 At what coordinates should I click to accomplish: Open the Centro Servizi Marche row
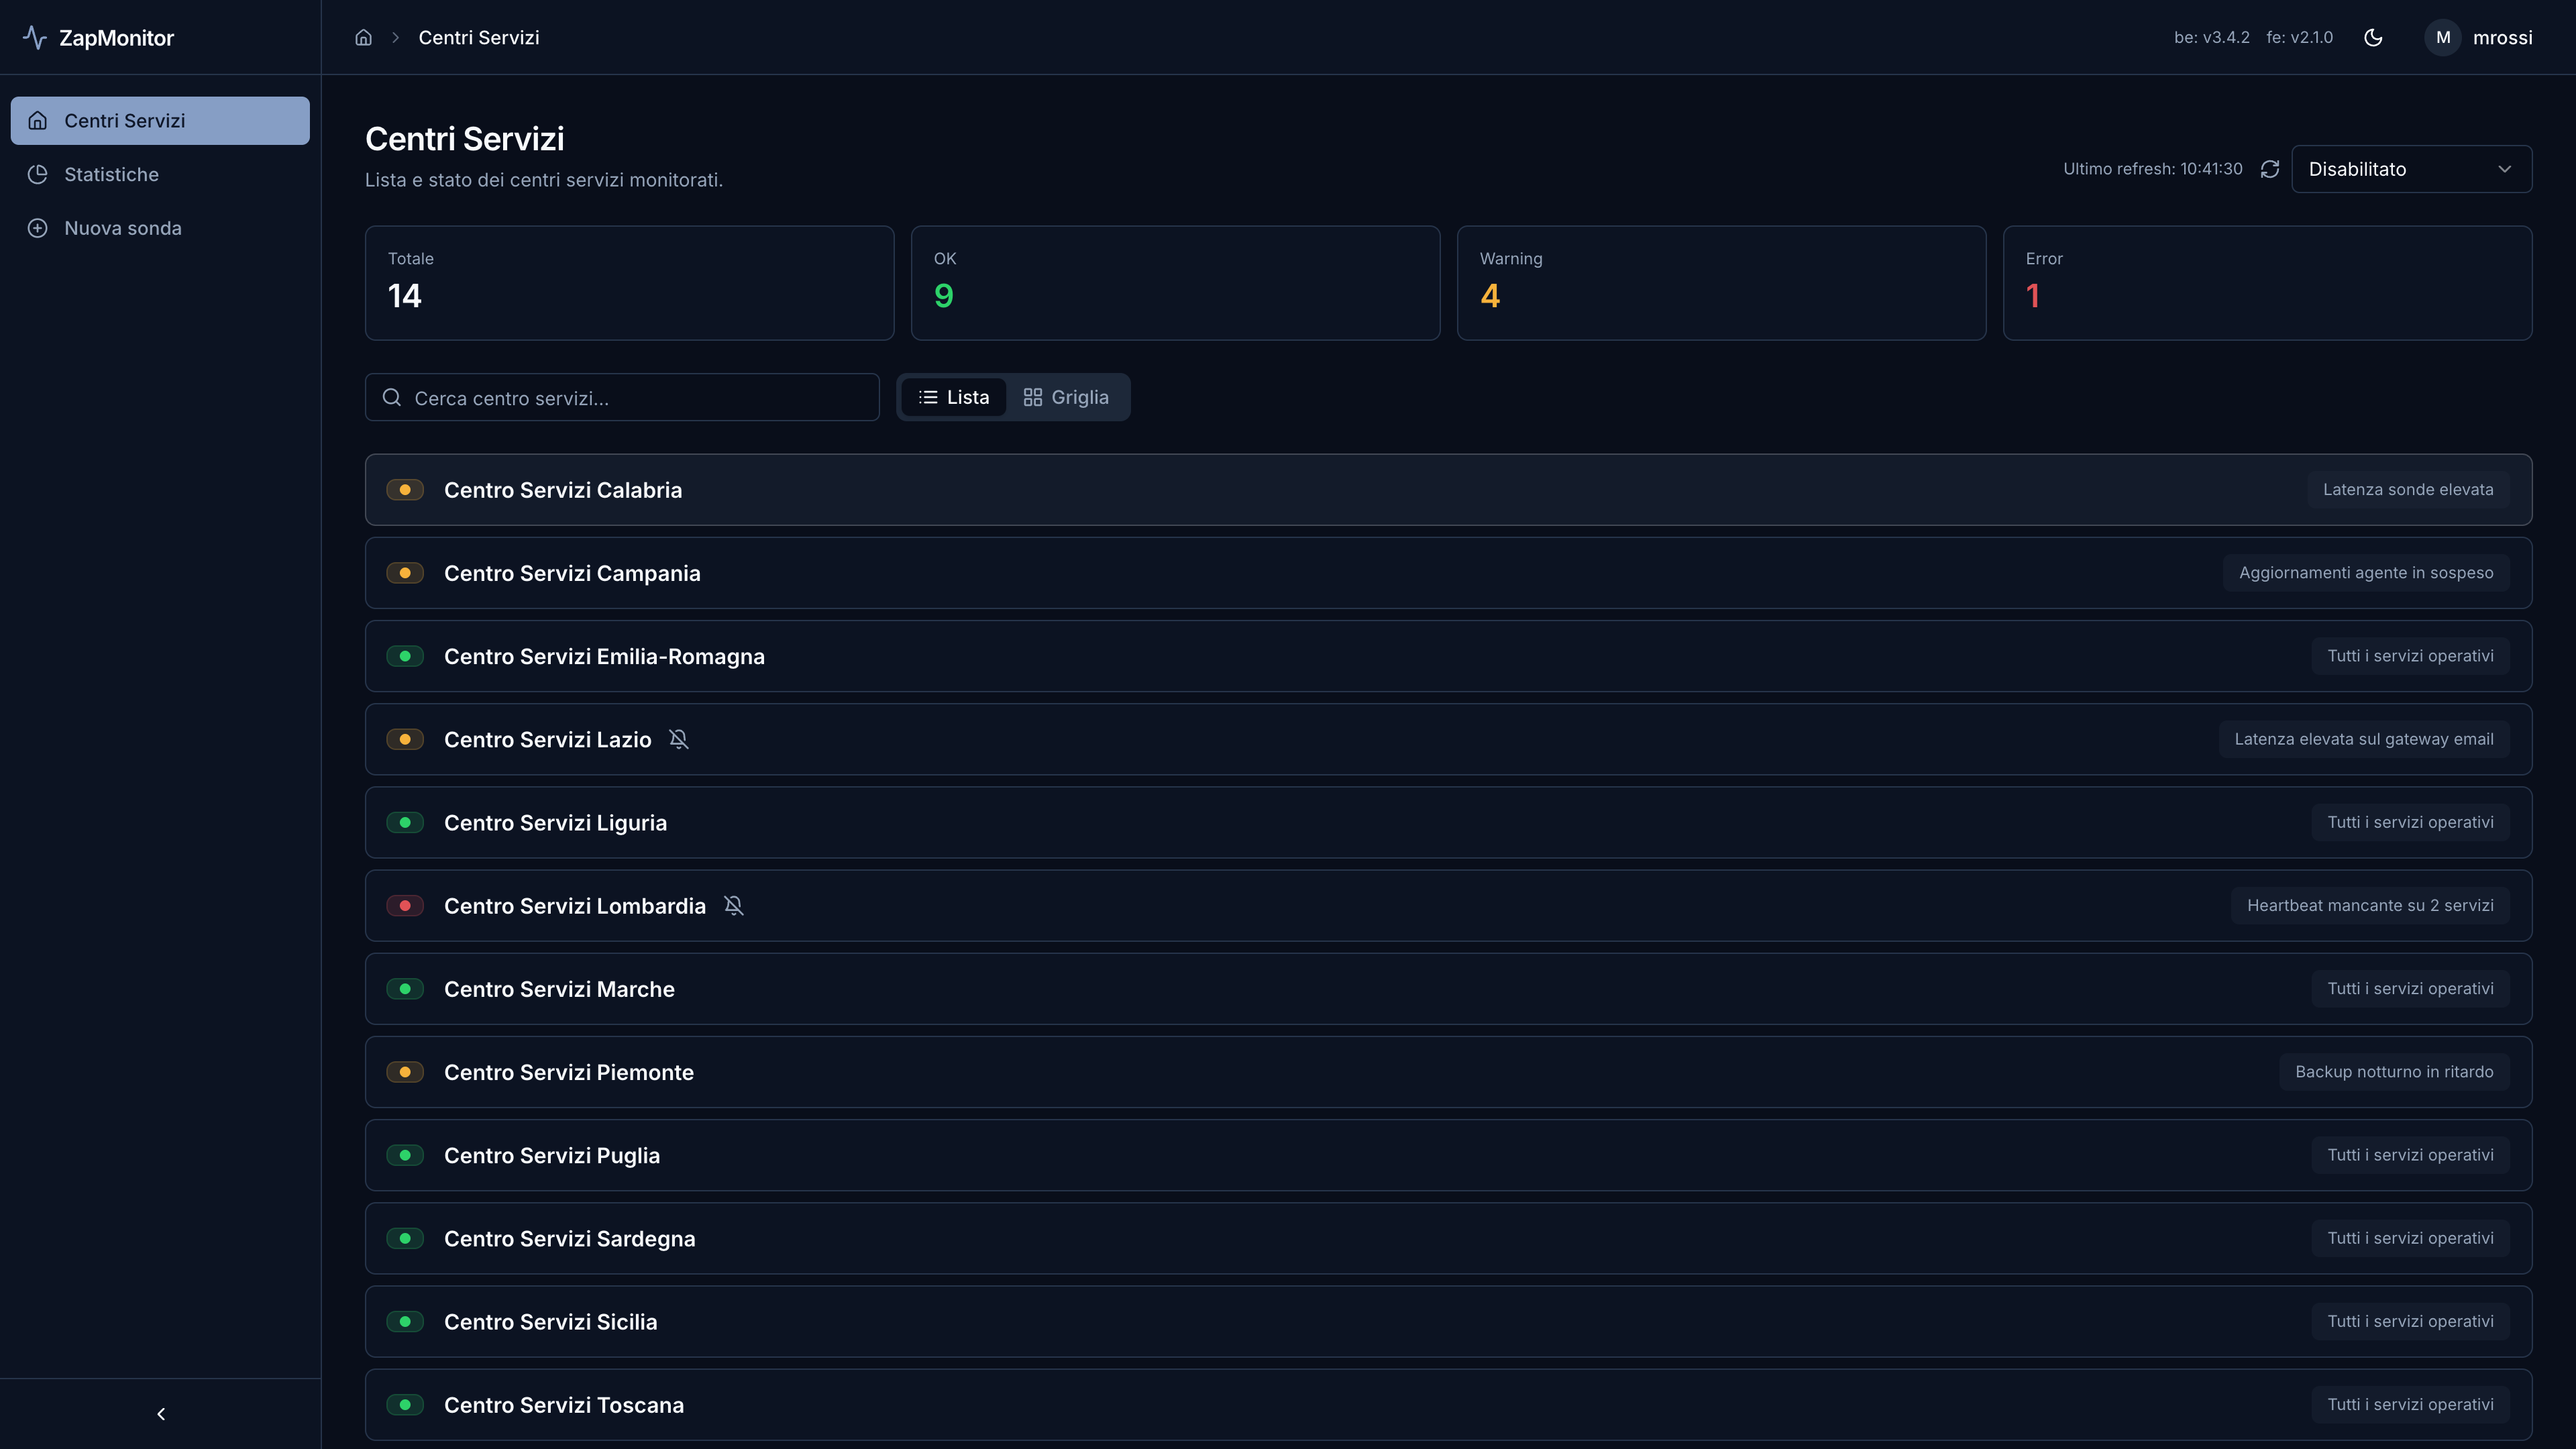(1448, 989)
